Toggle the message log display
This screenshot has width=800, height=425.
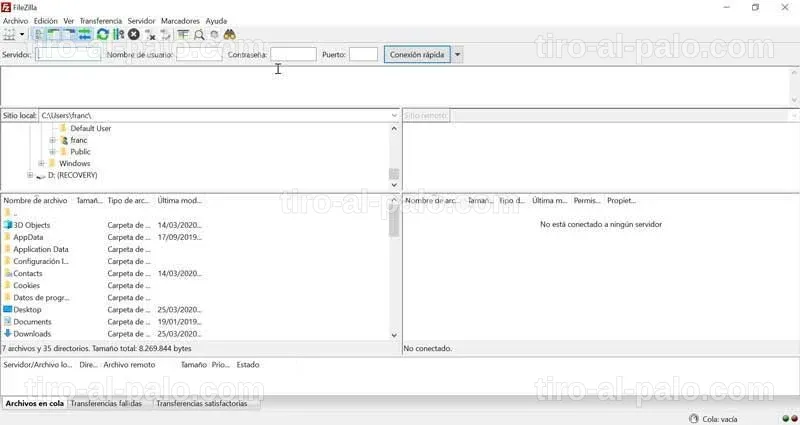38,35
